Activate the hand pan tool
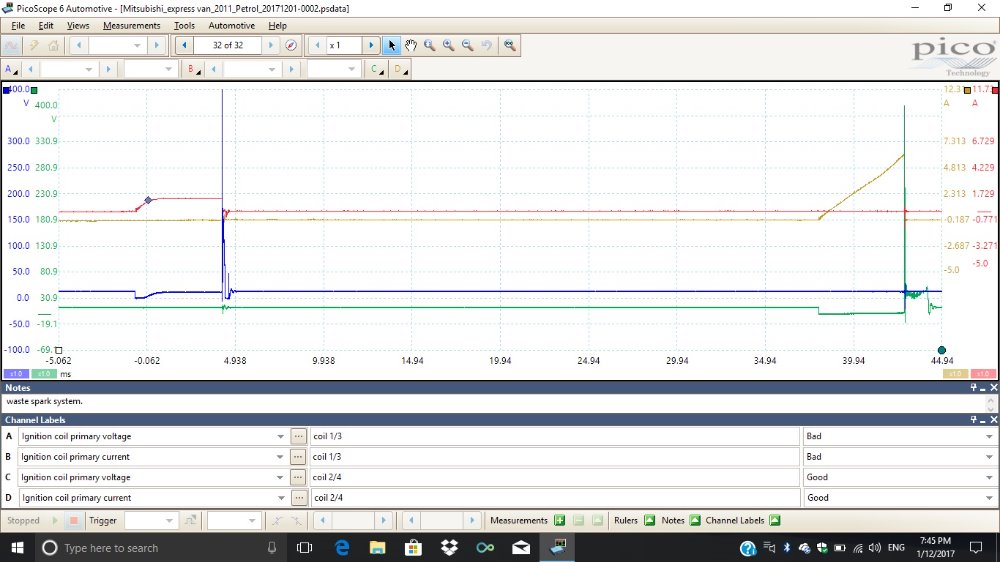Screen dimensions: 1000x562 (410, 46)
